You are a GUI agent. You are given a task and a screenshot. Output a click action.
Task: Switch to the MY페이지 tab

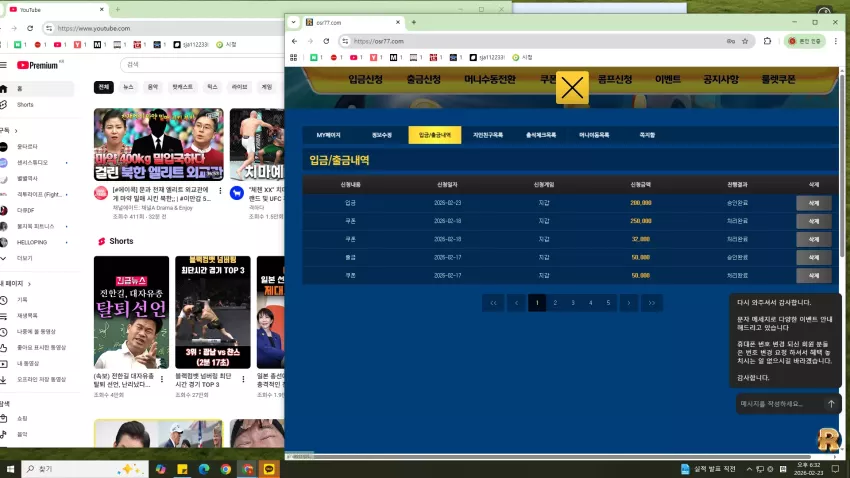point(328,135)
